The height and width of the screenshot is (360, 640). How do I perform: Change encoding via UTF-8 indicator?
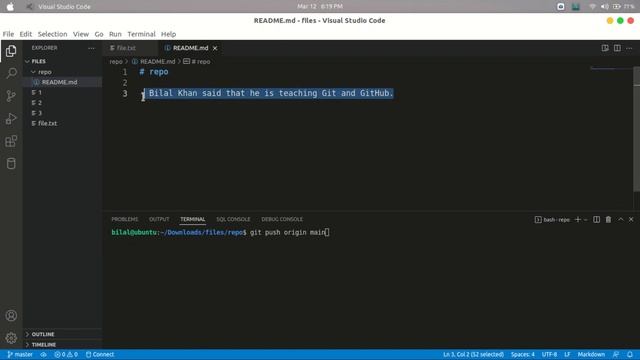point(549,354)
